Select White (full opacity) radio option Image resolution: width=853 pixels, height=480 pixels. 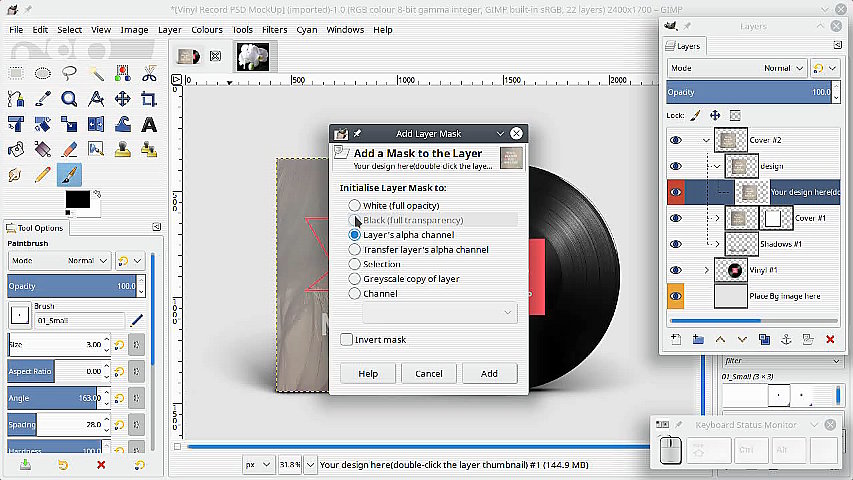(354, 205)
